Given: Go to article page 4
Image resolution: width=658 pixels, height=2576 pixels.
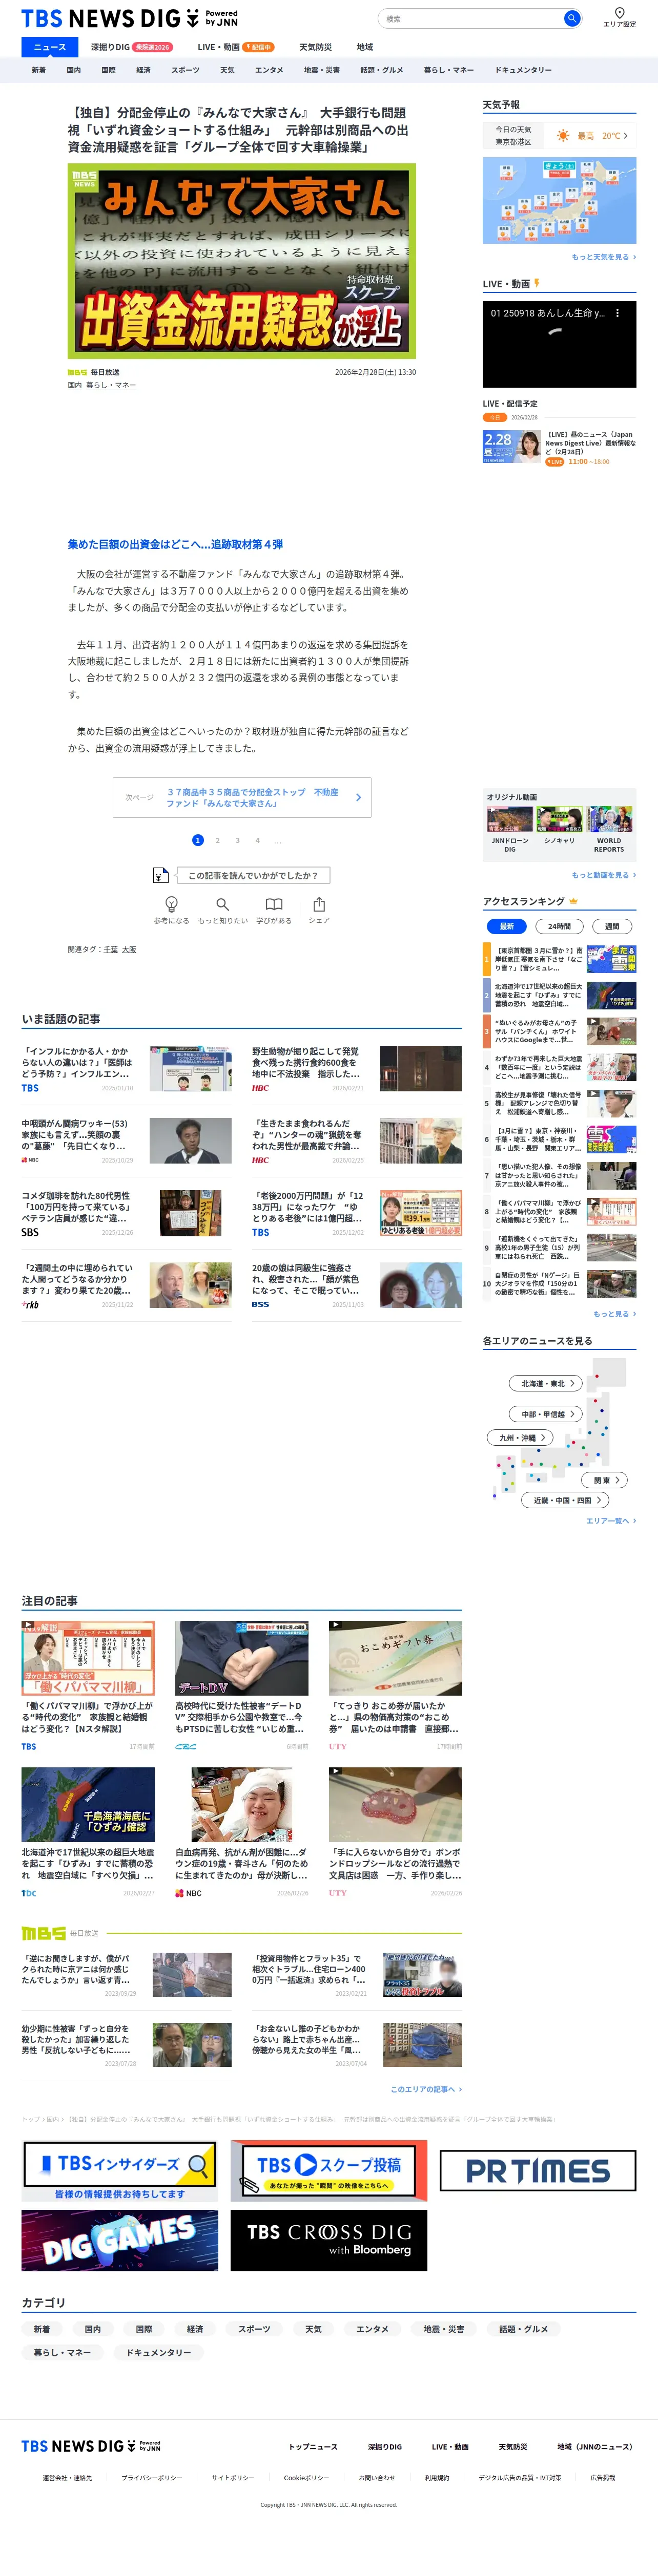Looking at the screenshot, I should point(257,840).
